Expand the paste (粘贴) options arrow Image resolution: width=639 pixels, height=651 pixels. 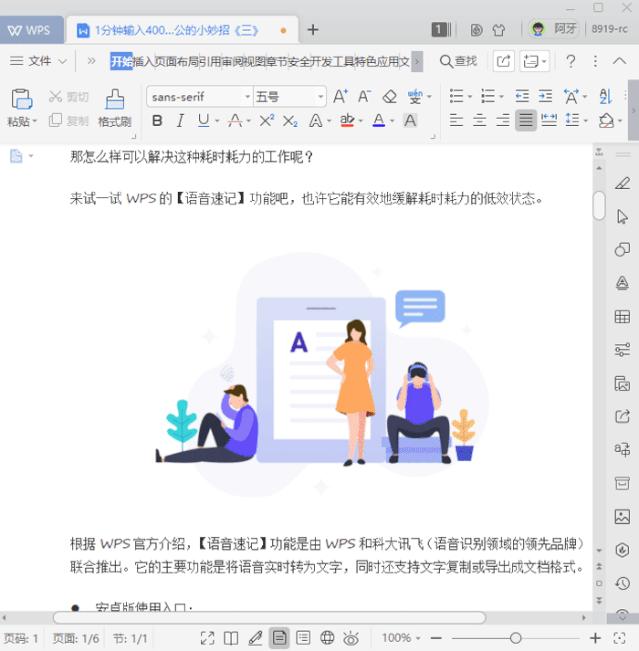34,121
